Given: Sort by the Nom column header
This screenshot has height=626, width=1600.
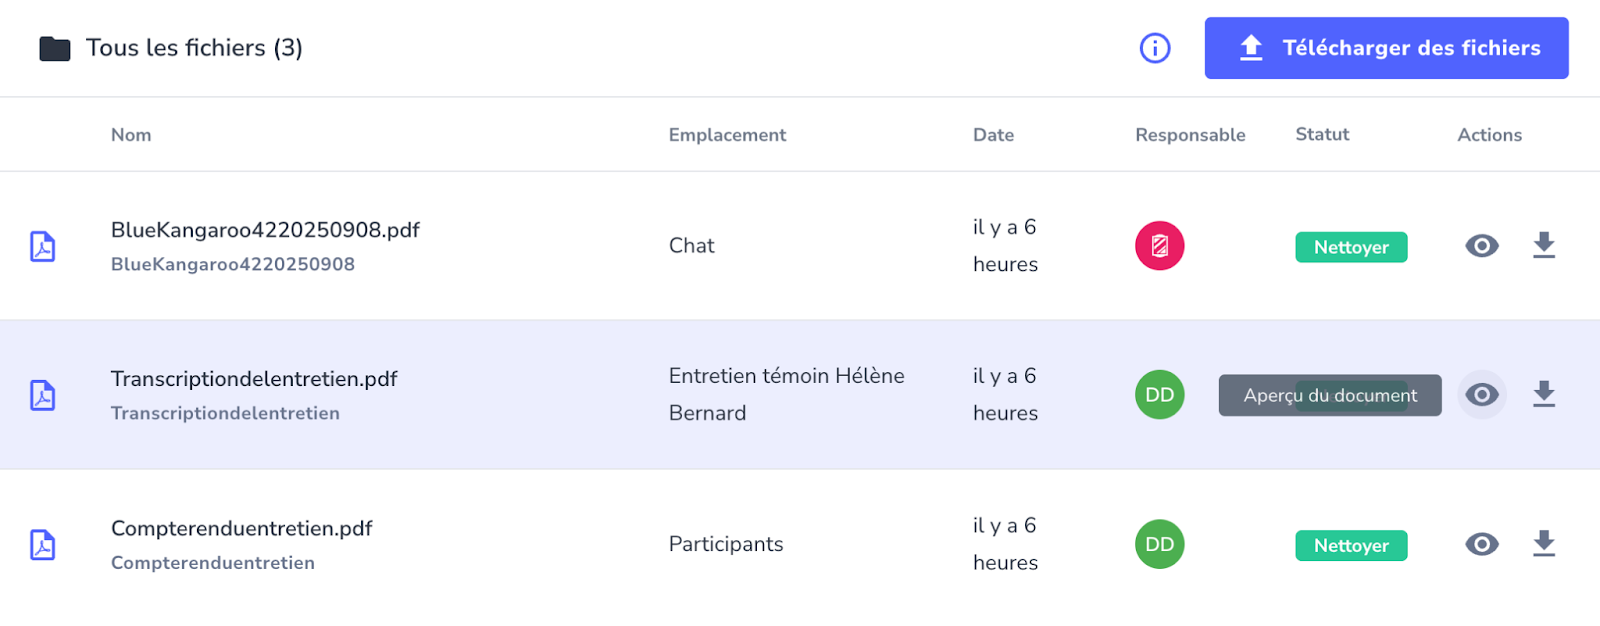Looking at the screenshot, I should click(131, 135).
